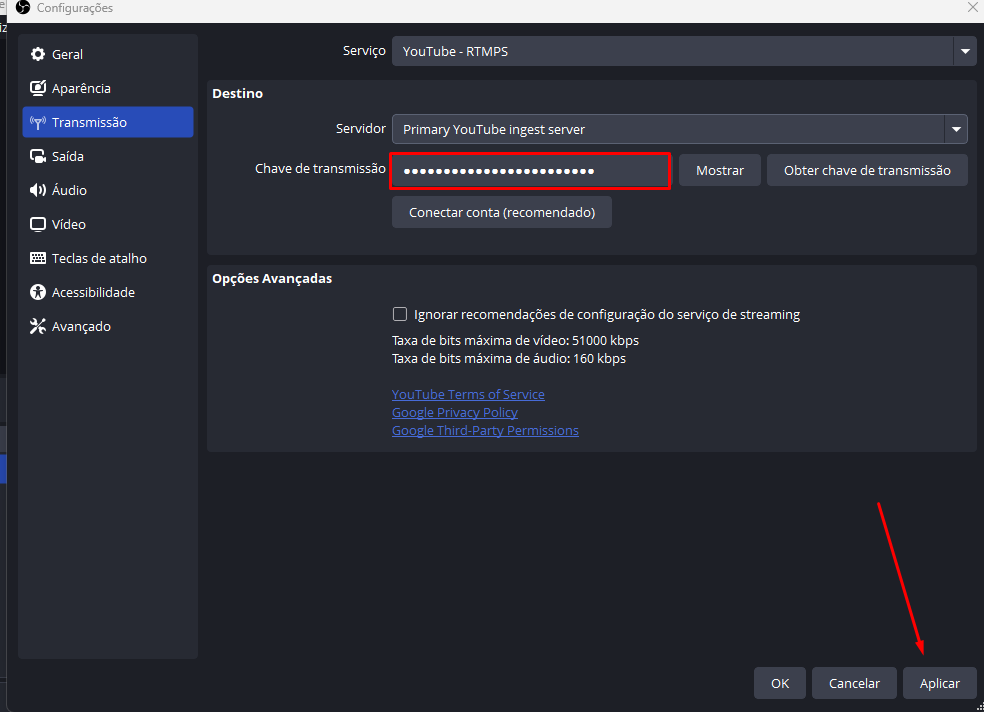The width and height of the screenshot is (984, 712).
Task: Go to Áudio settings
Action: coord(108,190)
